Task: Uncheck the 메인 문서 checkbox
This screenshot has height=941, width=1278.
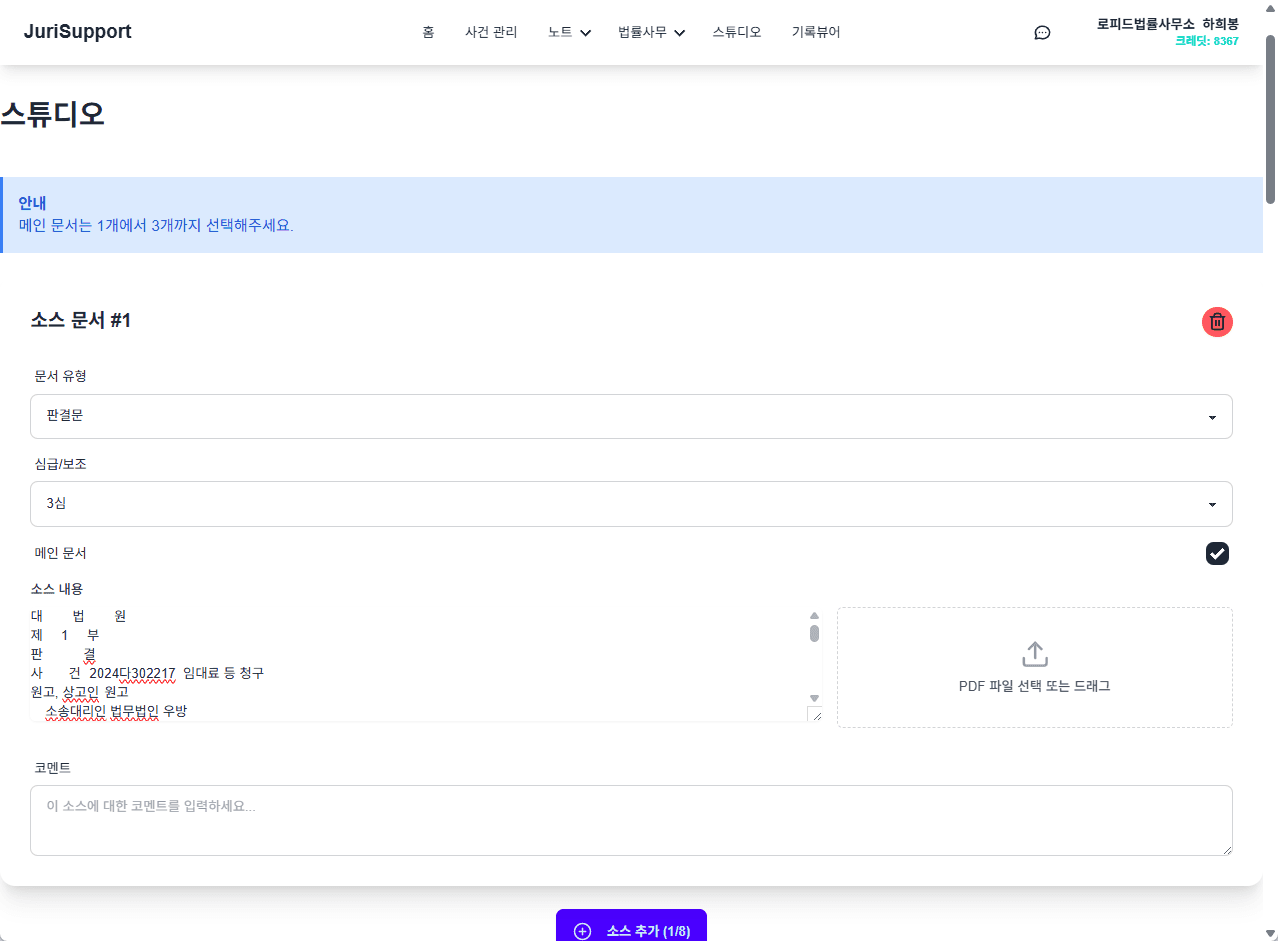Action: click(x=1217, y=553)
